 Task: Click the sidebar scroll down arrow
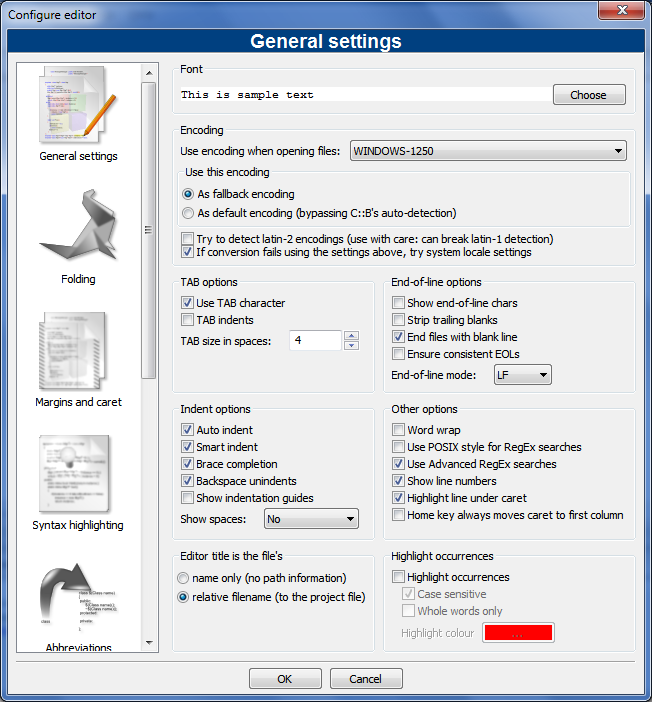pos(149,642)
